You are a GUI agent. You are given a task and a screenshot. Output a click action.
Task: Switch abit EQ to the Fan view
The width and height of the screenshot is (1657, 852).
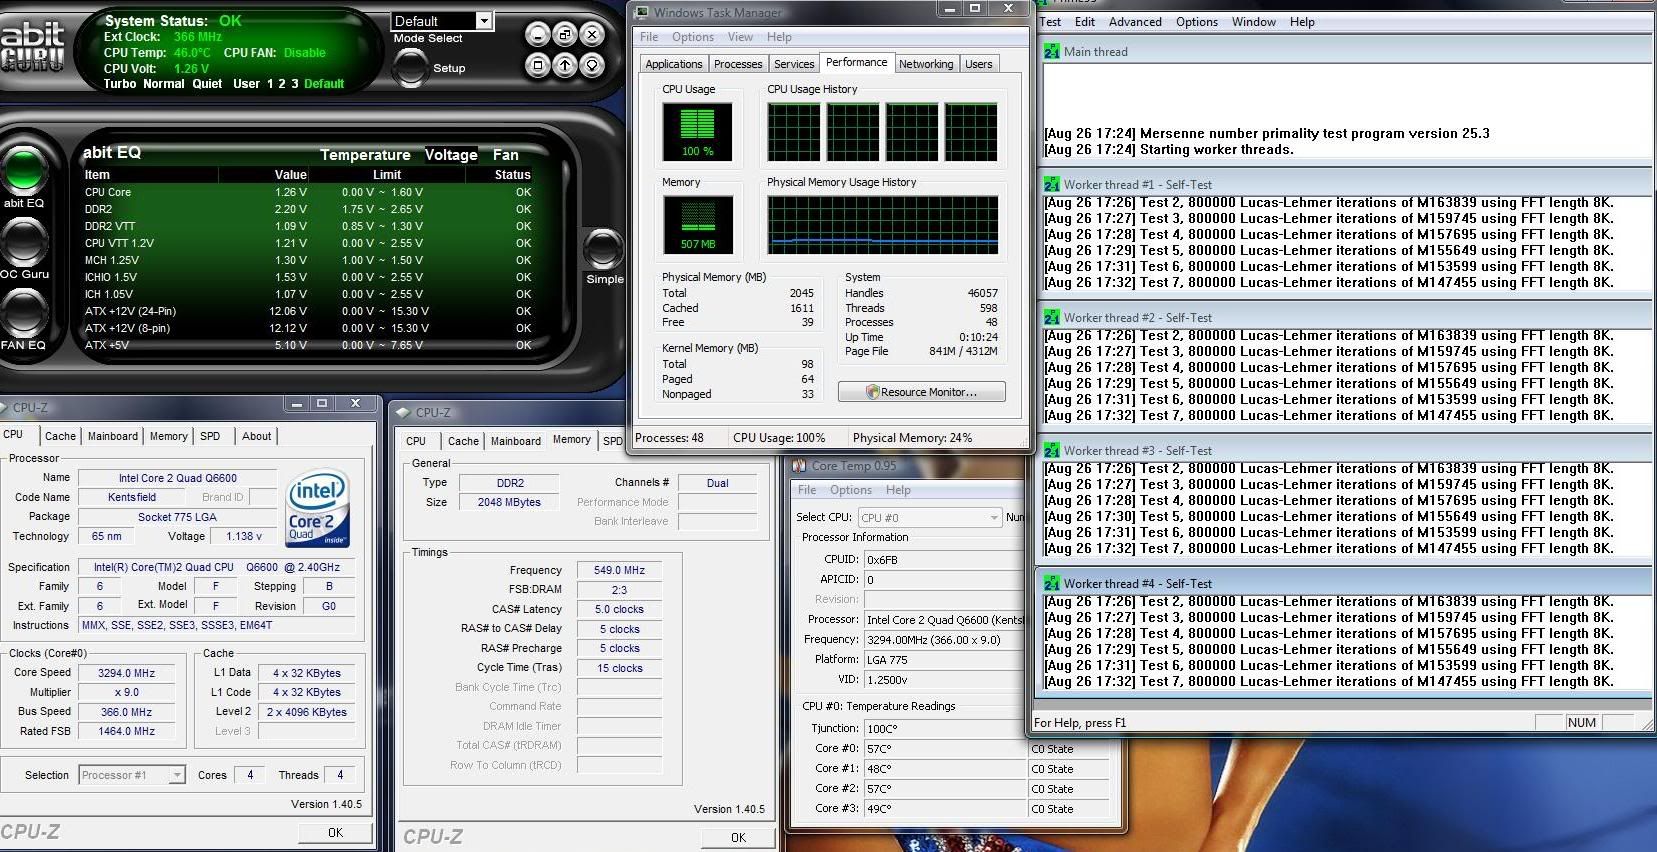click(506, 155)
